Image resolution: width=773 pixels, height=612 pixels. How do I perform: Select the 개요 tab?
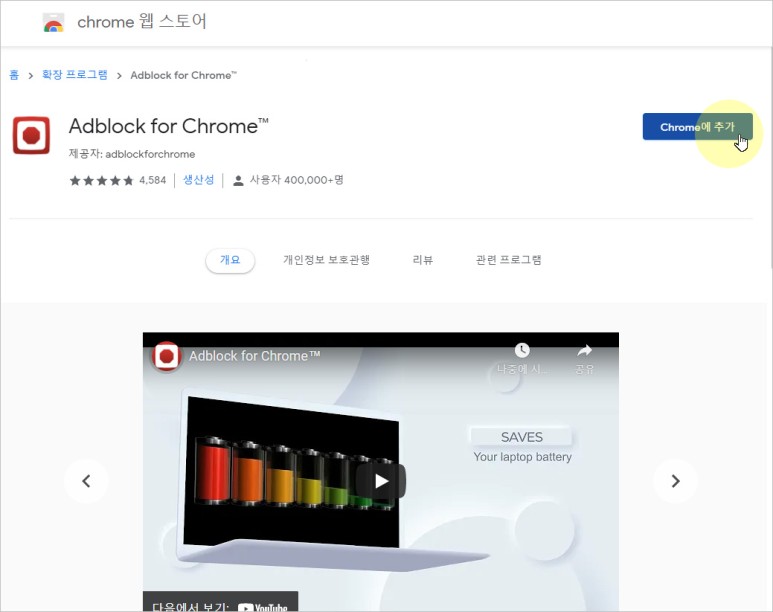[x=230, y=260]
